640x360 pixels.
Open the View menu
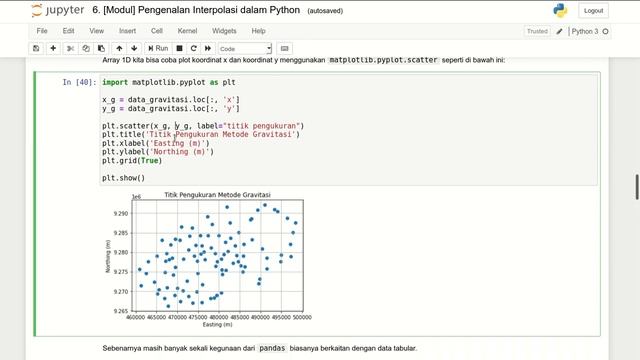pos(96,31)
